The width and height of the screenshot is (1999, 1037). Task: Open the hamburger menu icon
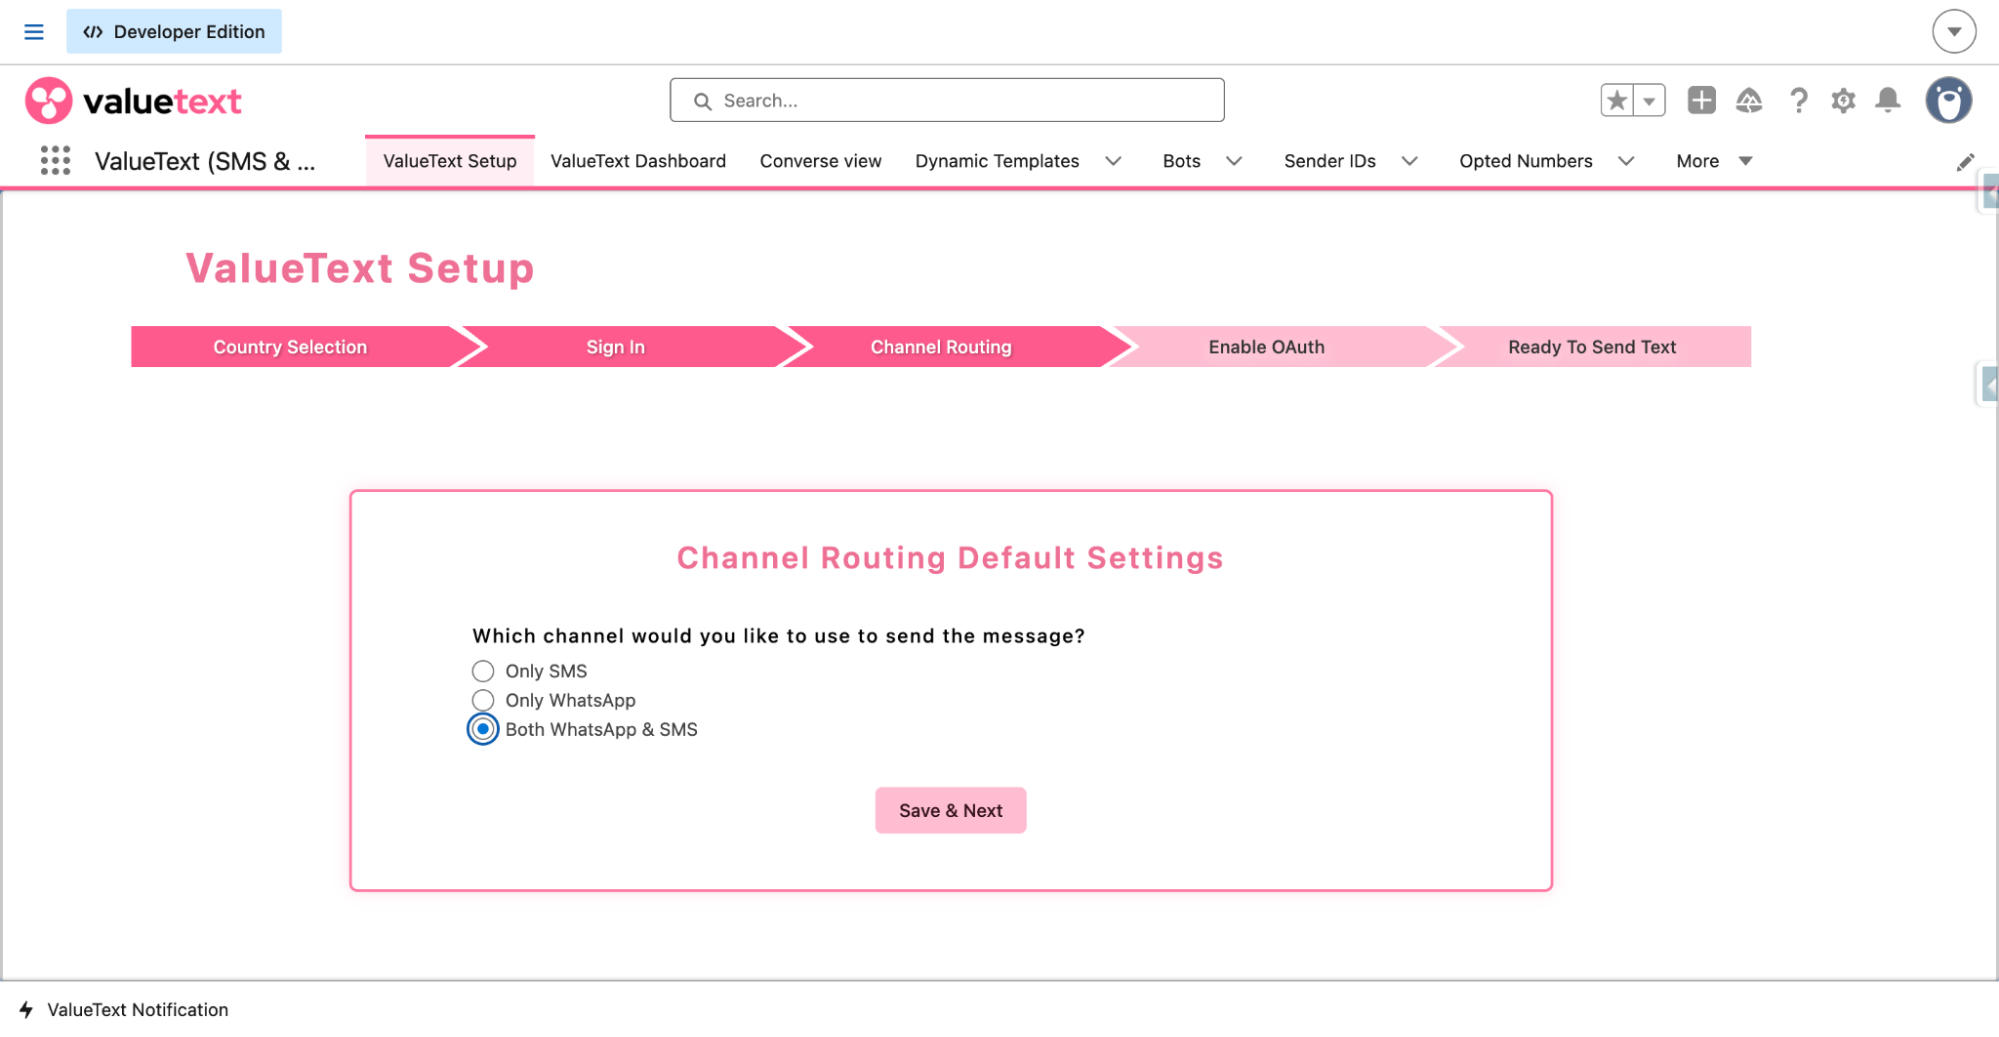(34, 32)
